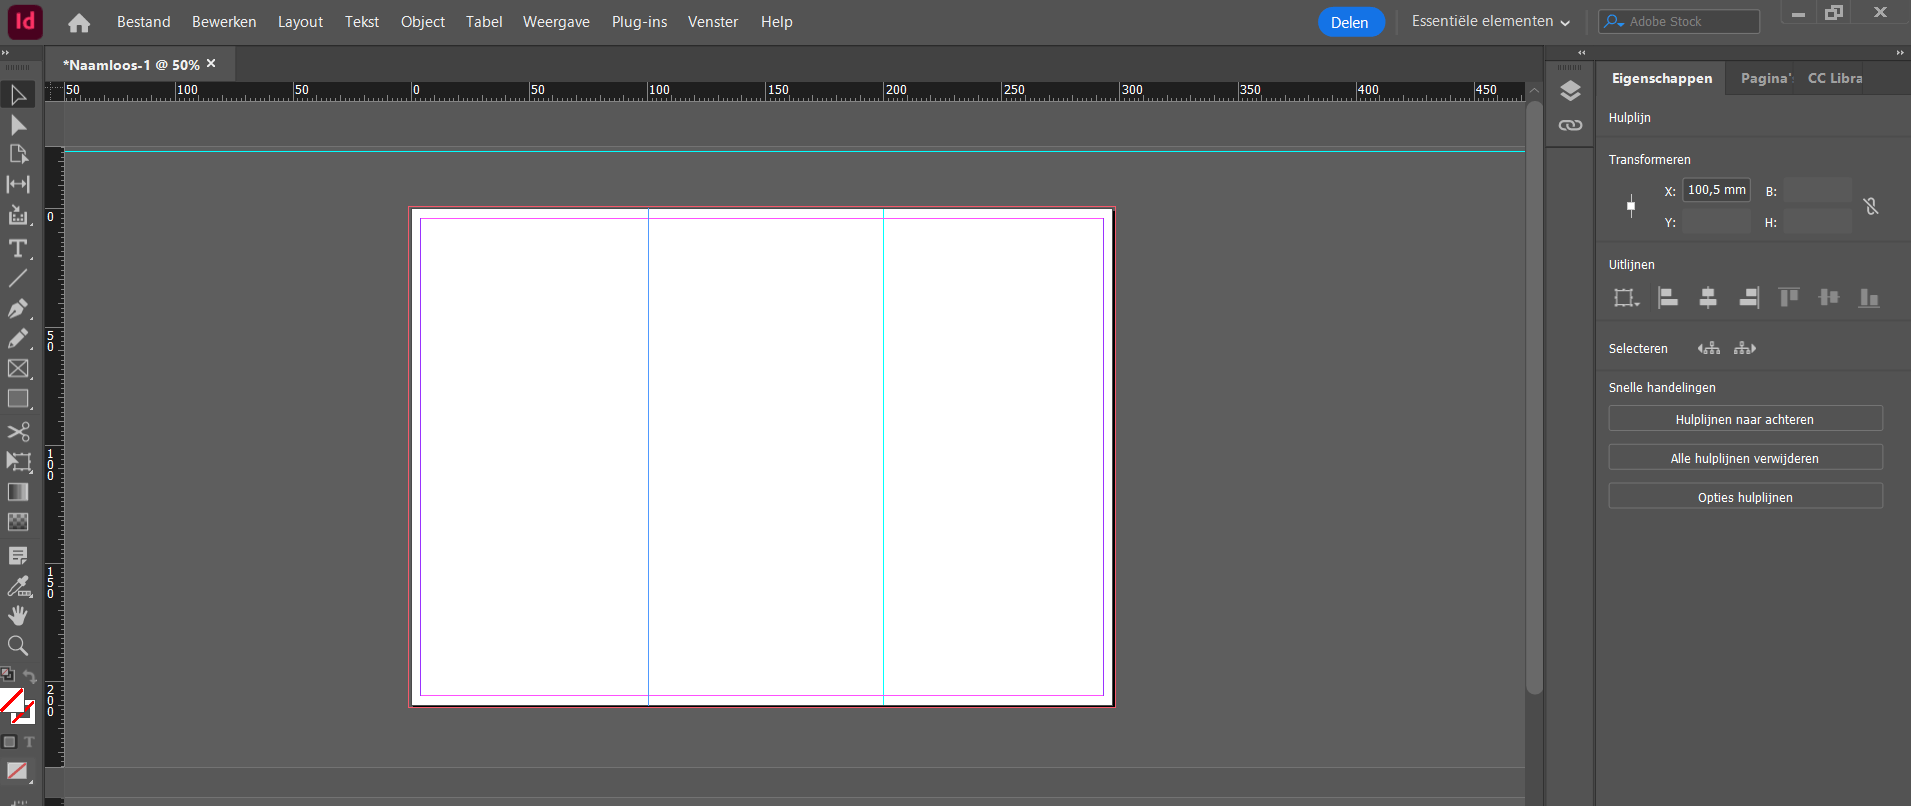Click Alle hulplijnen verwijderen button
Image resolution: width=1911 pixels, height=806 pixels.
(x=1745, y=458)
